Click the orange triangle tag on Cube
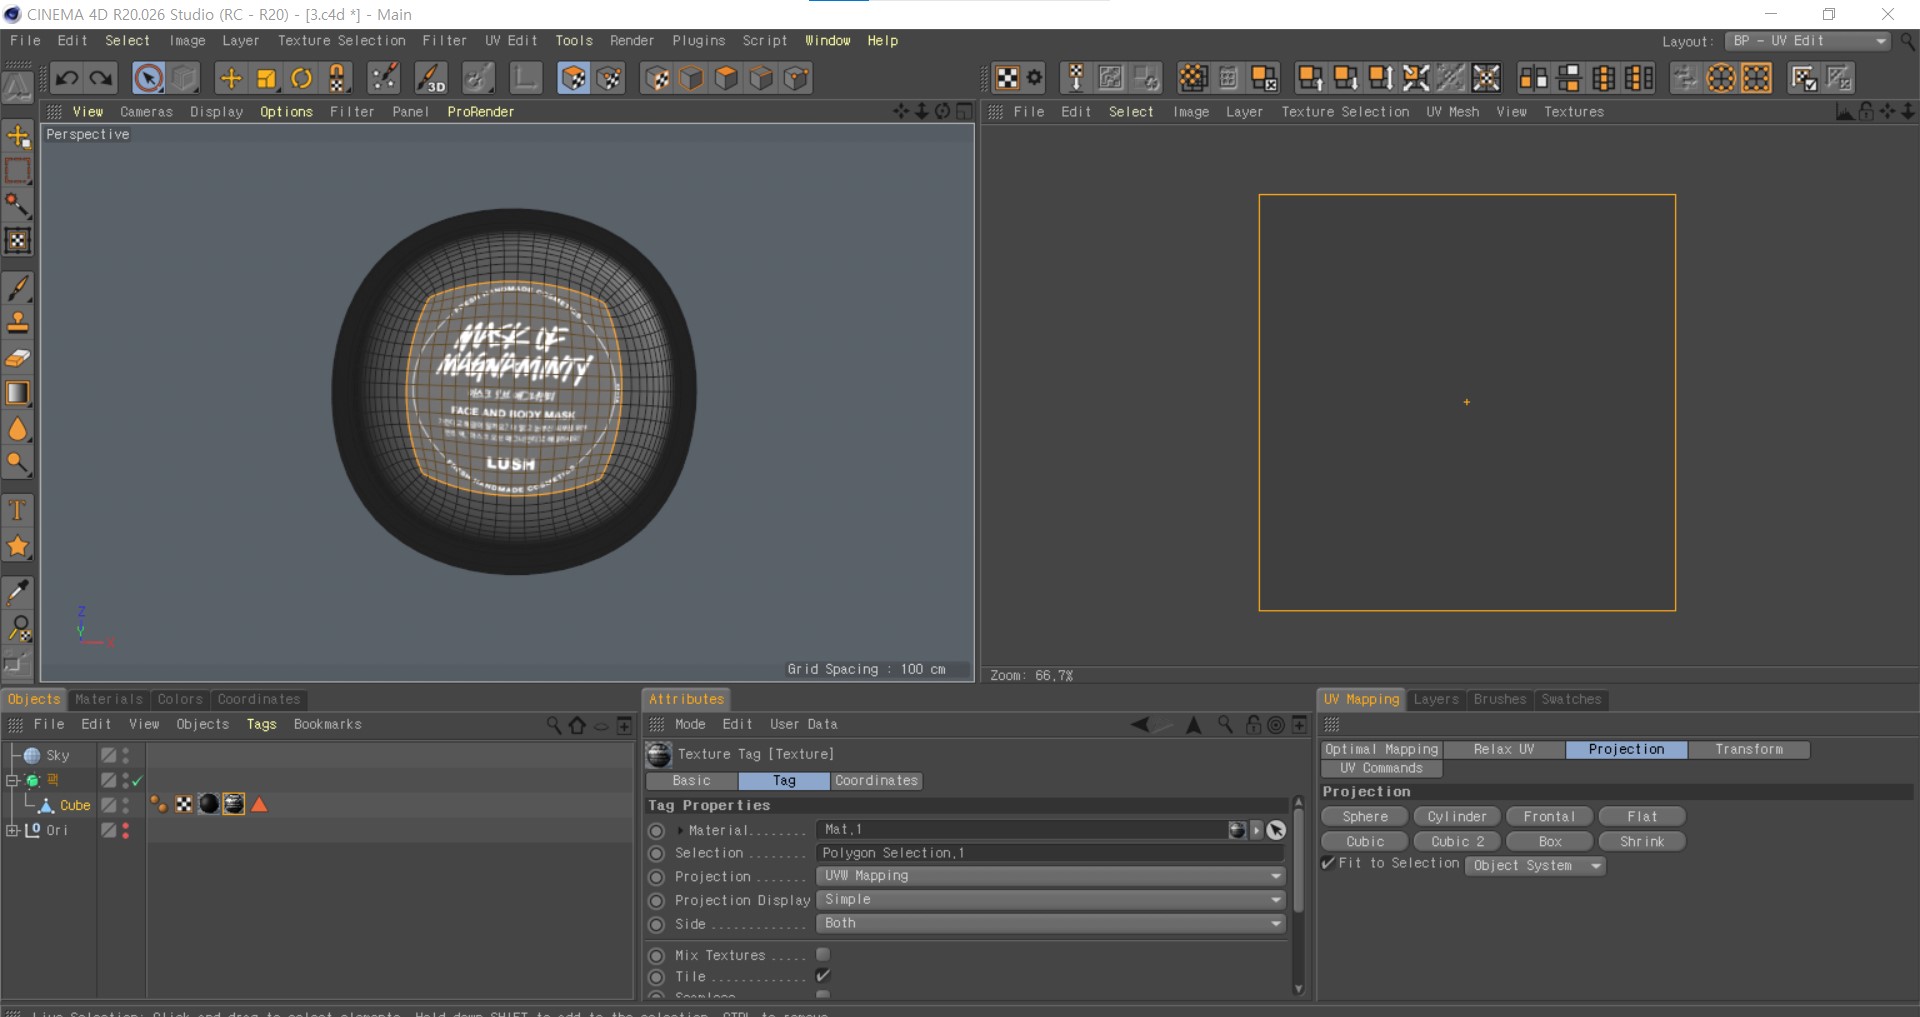Image resolution: width=1920 pixels, height=1017 pixels. click(259, 805)
